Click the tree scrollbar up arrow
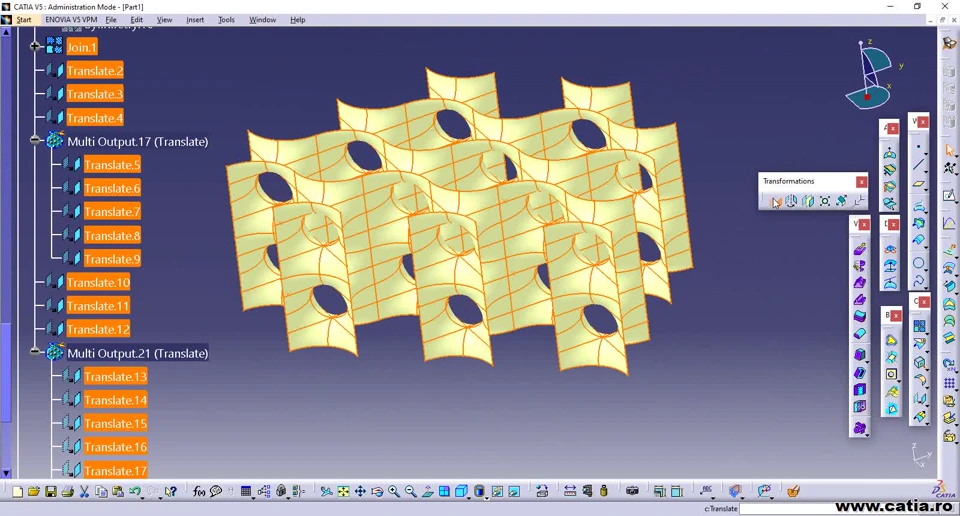 coord(6,32)
